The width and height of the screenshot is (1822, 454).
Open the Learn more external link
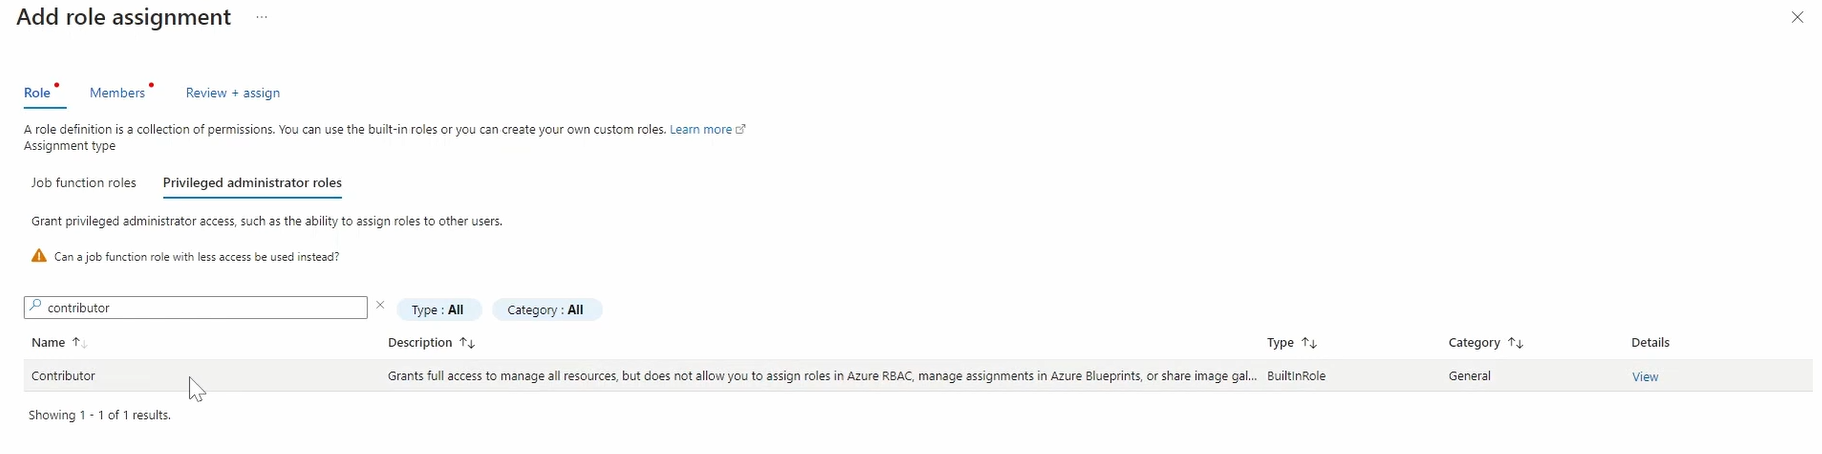pos(707,130)
